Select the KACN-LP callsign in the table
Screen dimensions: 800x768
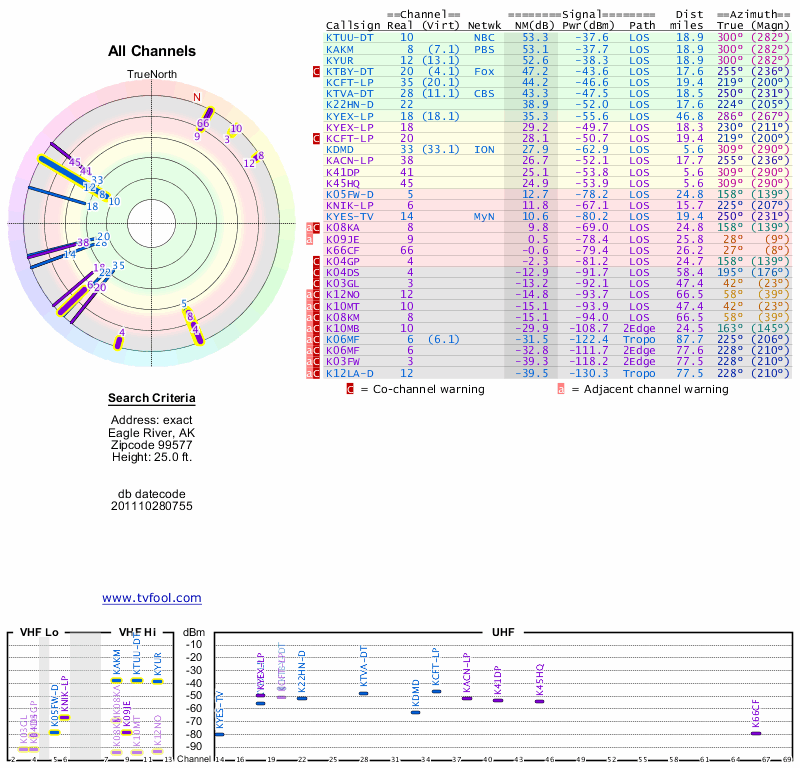pos(350,161)
